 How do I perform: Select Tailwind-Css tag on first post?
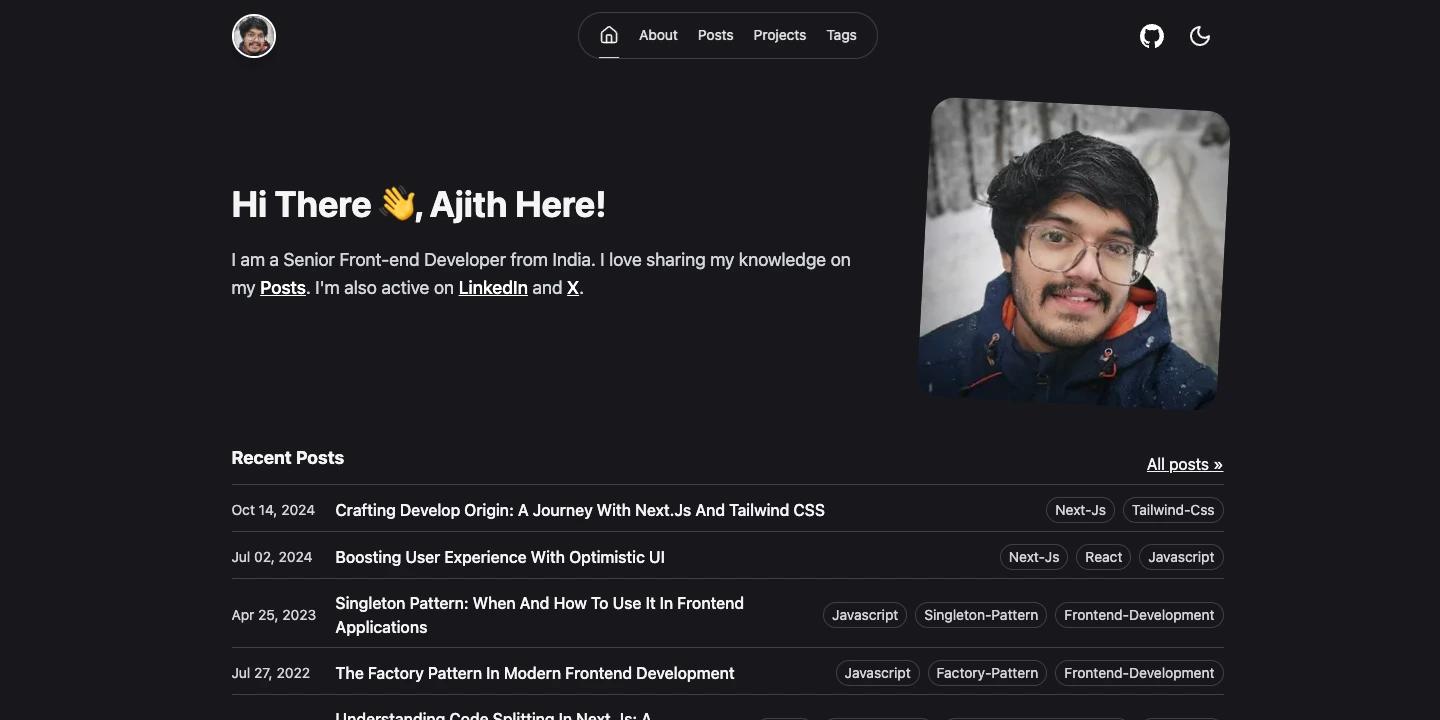(1173, 510)
